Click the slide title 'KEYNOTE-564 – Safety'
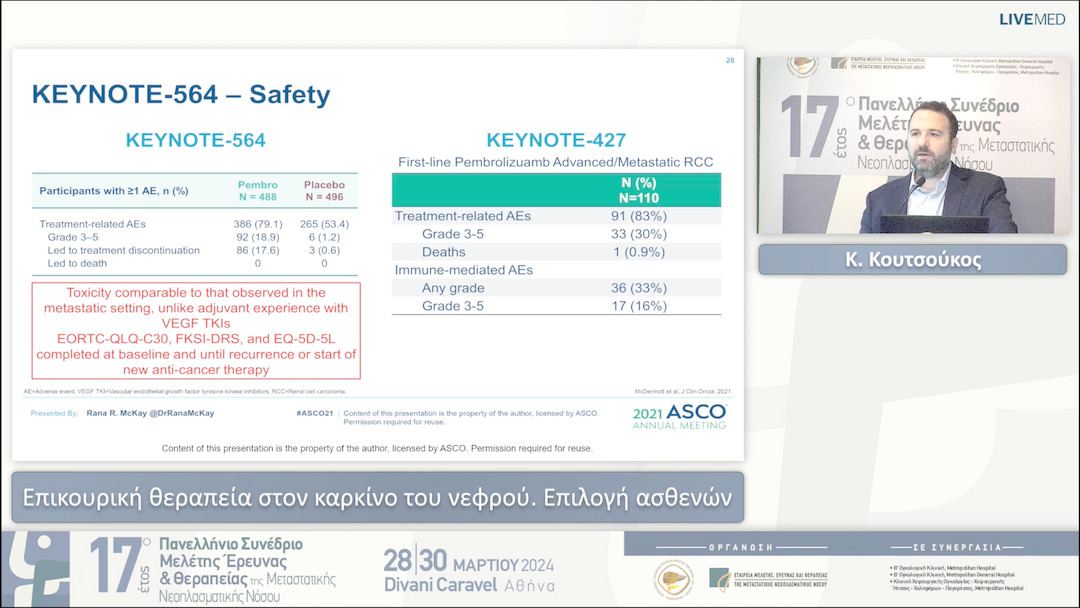Screen dimensions: 1080x608 181,94
